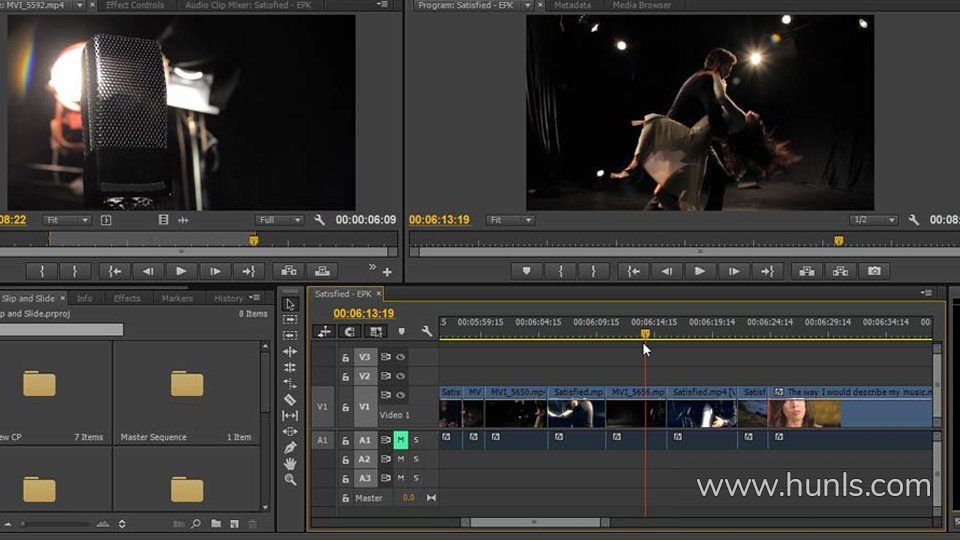This screenshot has height=540, width=960.
Task: Step back one frame in Program monitor
Action: (667, 271)
